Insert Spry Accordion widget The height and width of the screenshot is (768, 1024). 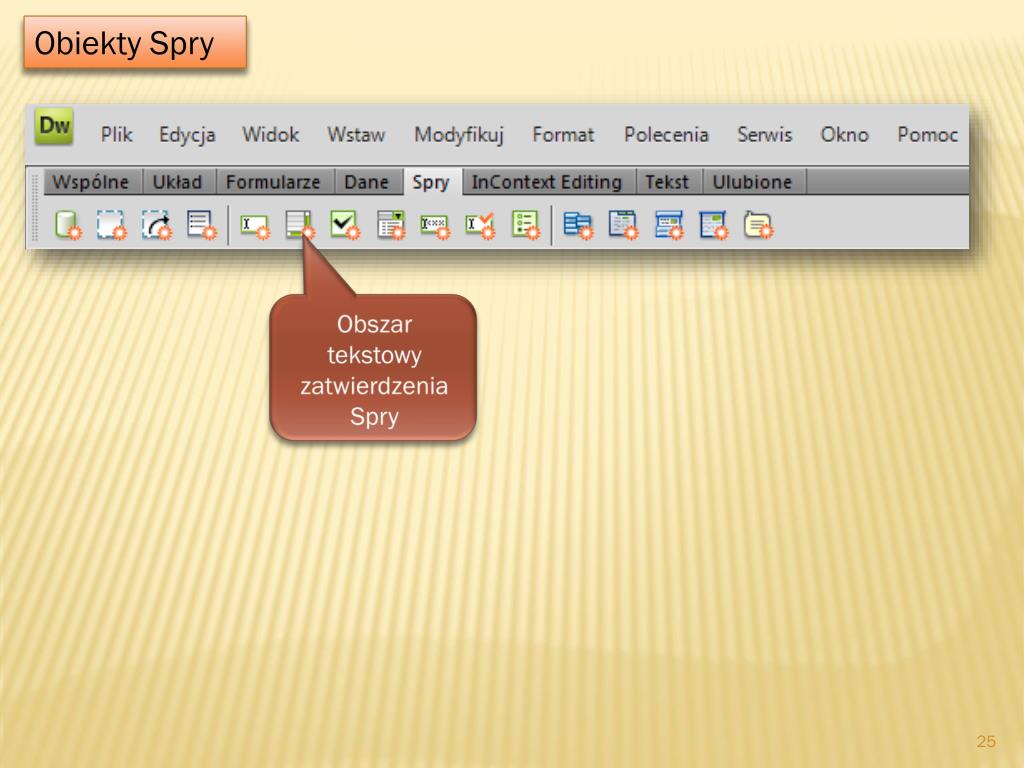coord(669,225)
